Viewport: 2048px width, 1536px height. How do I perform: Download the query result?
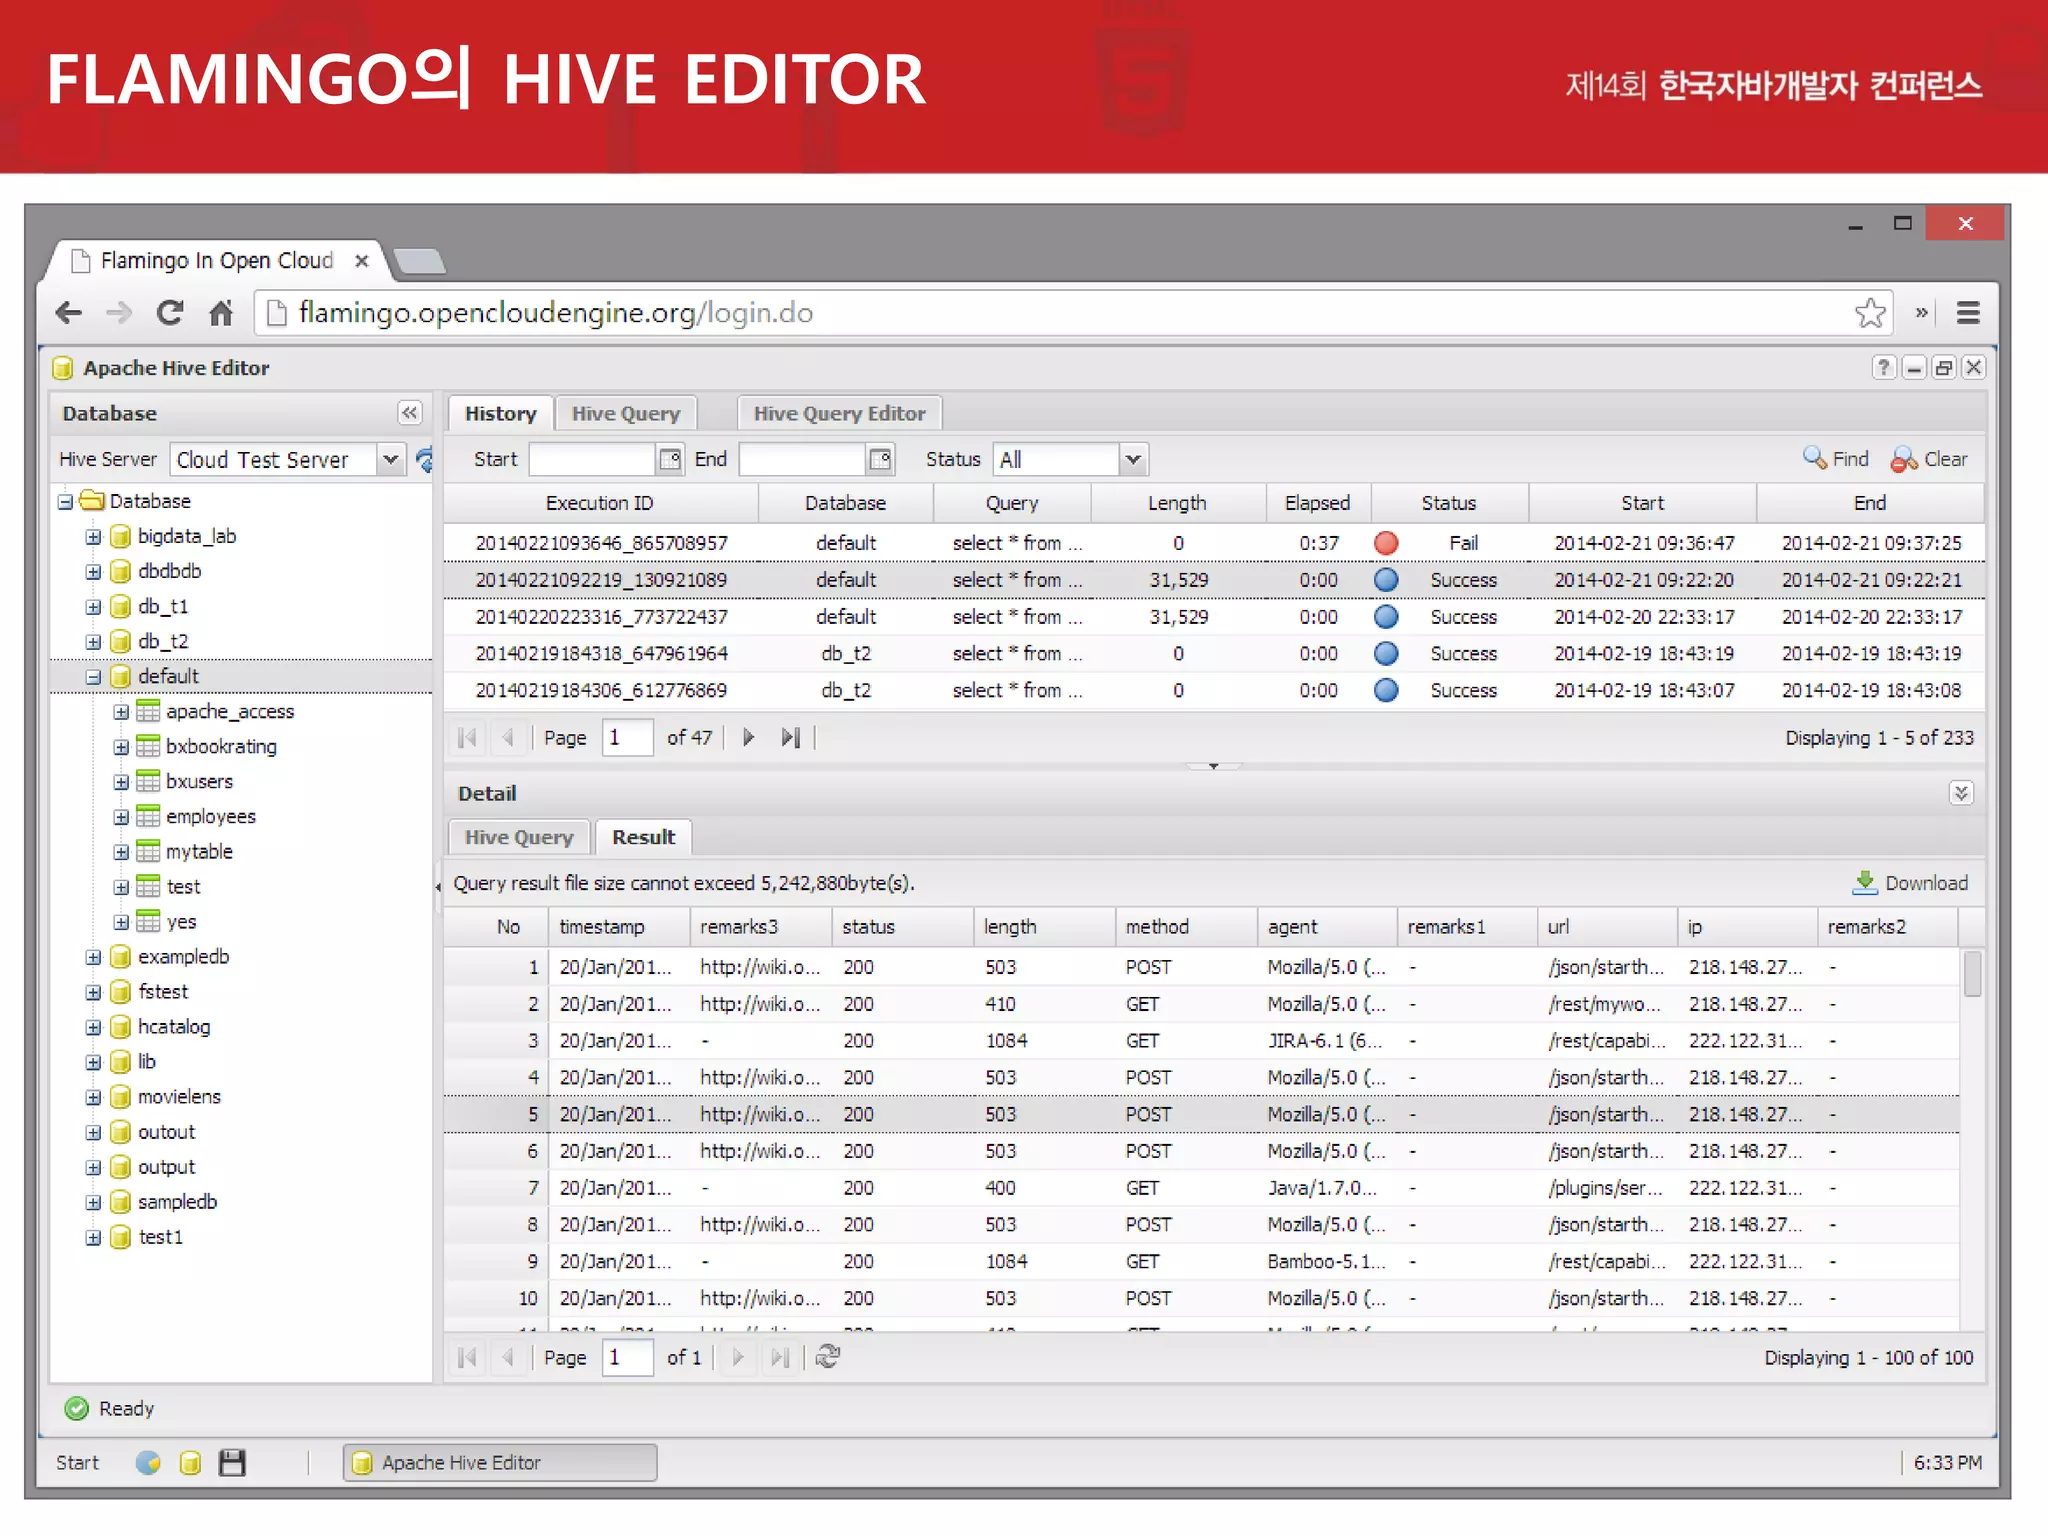1910,883
